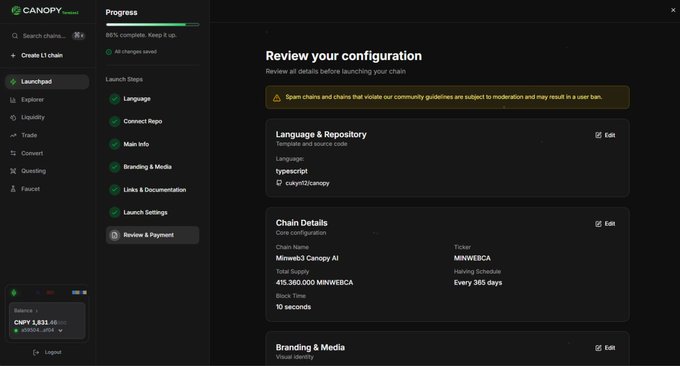The width and height of the screenshot is (680, 366).
Task: Click the Convert arrows icon
Action: 13,154
